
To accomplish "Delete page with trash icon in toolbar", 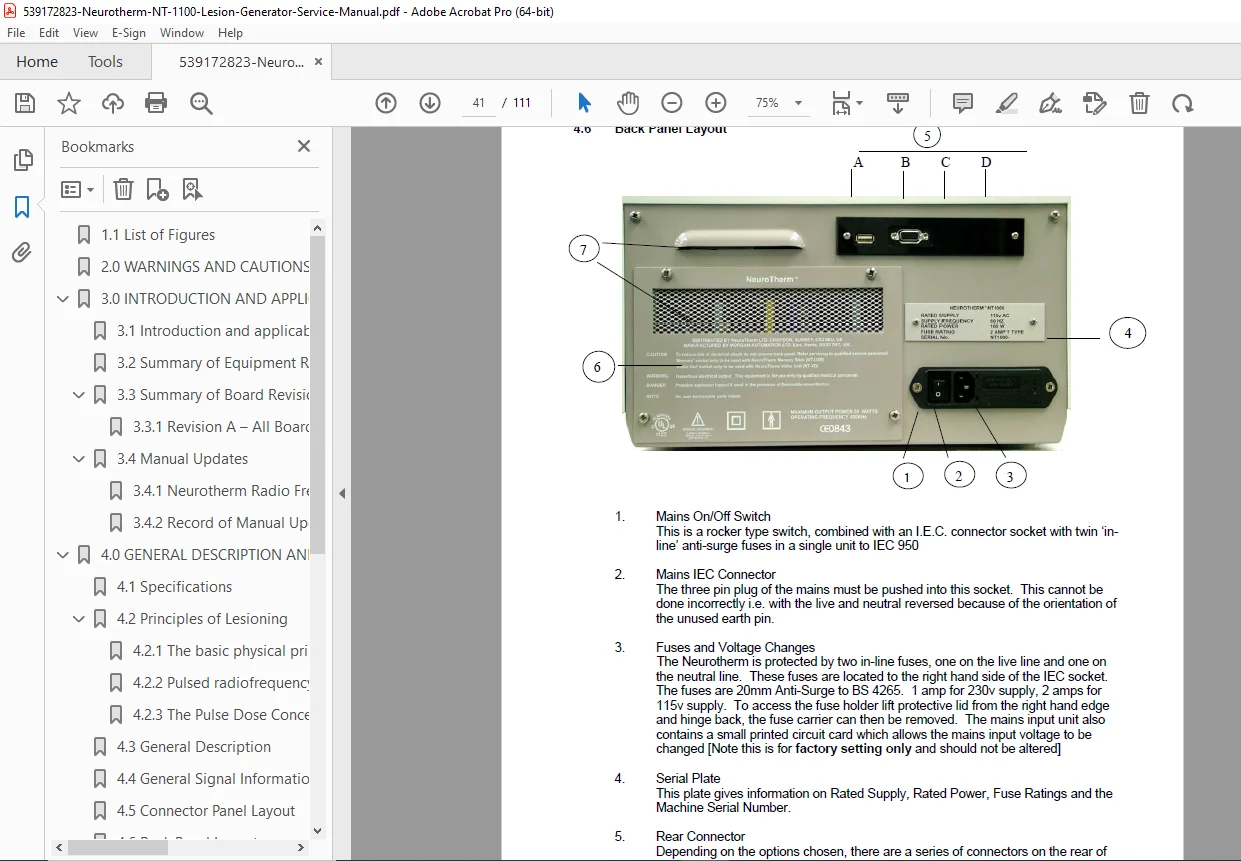I will 1139,103.
